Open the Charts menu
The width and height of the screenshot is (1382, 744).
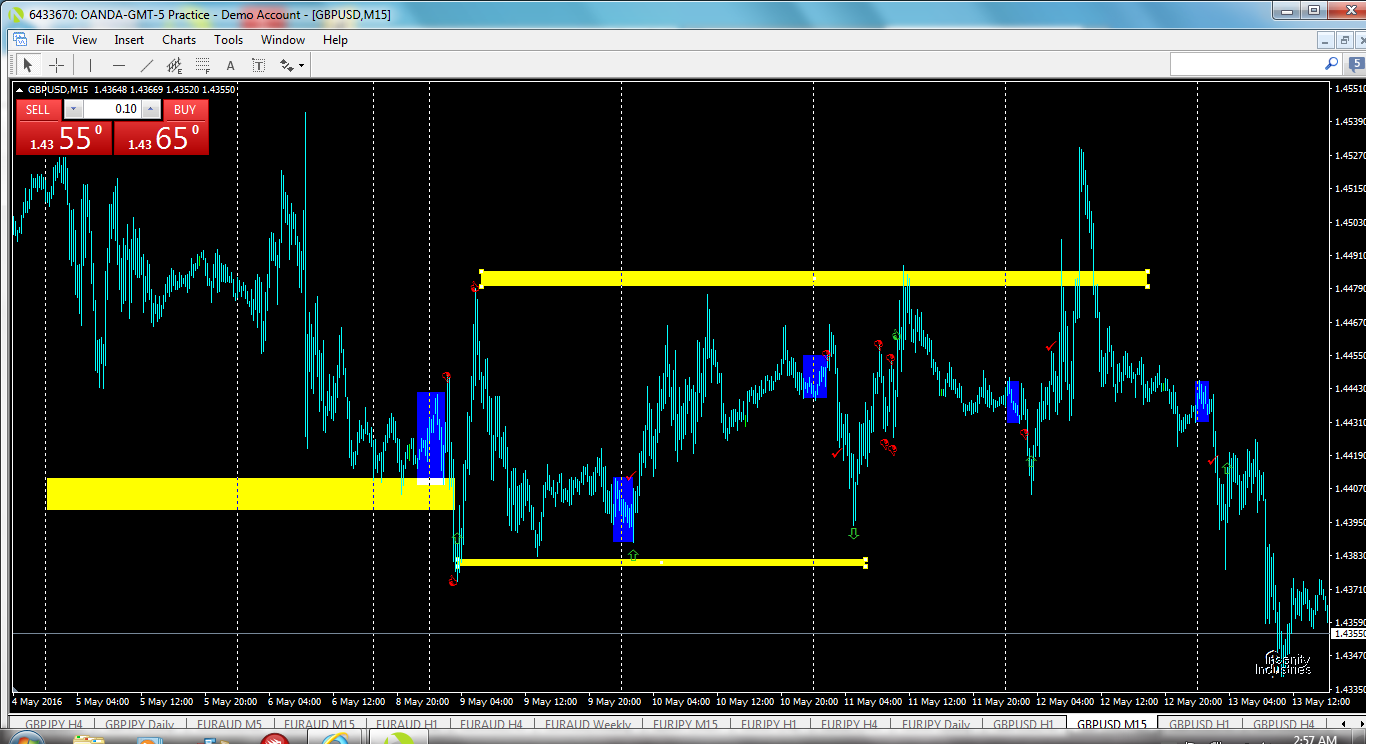(179, 40)
